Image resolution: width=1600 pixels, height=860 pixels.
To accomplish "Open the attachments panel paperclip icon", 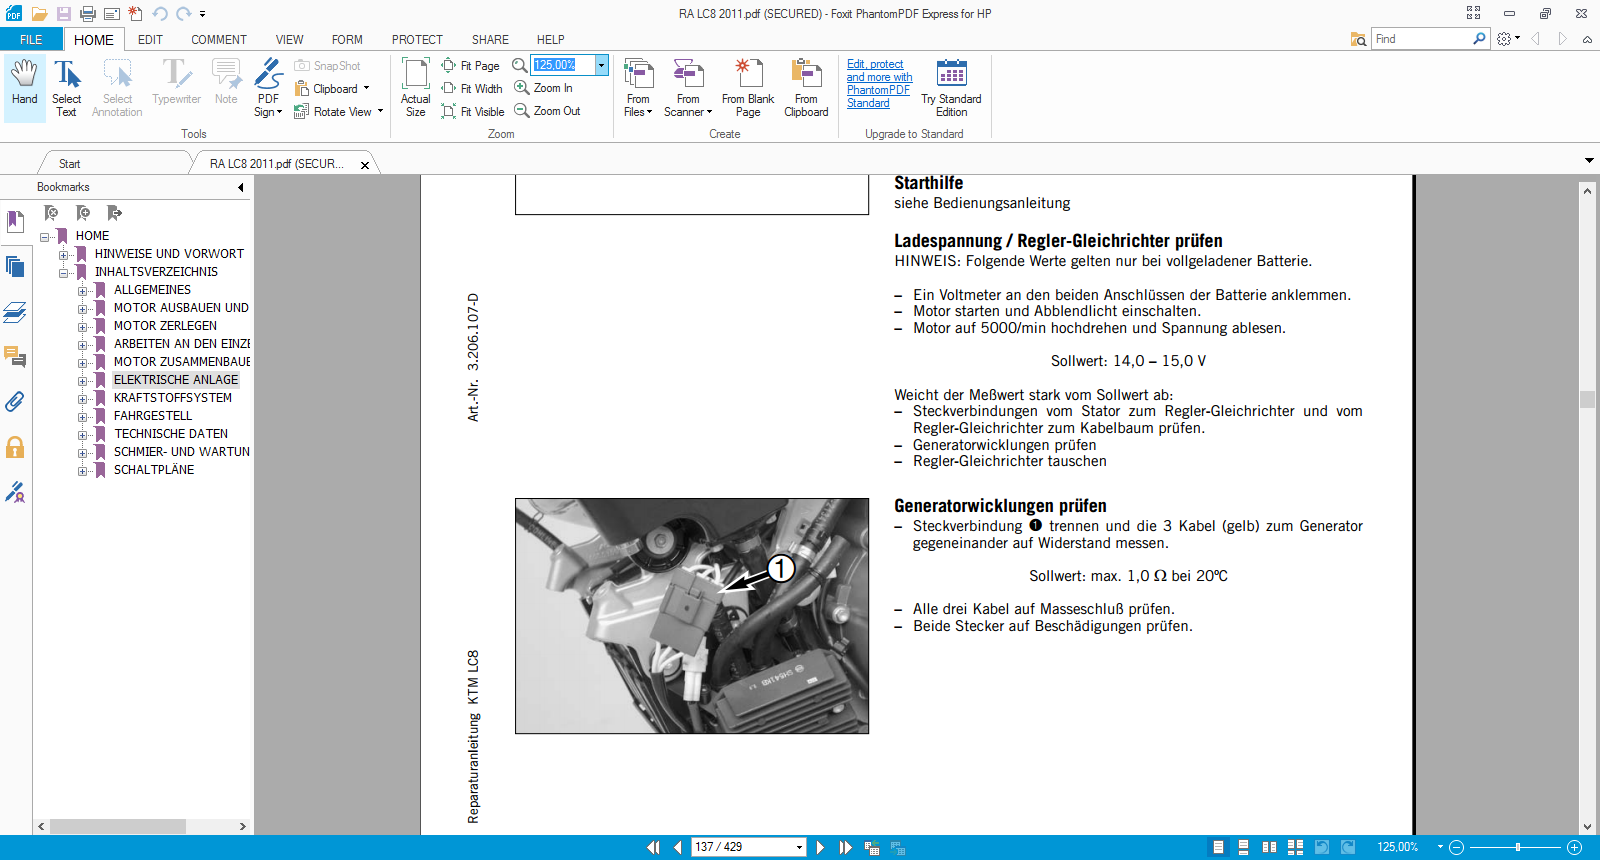I will tap(15, 402).
